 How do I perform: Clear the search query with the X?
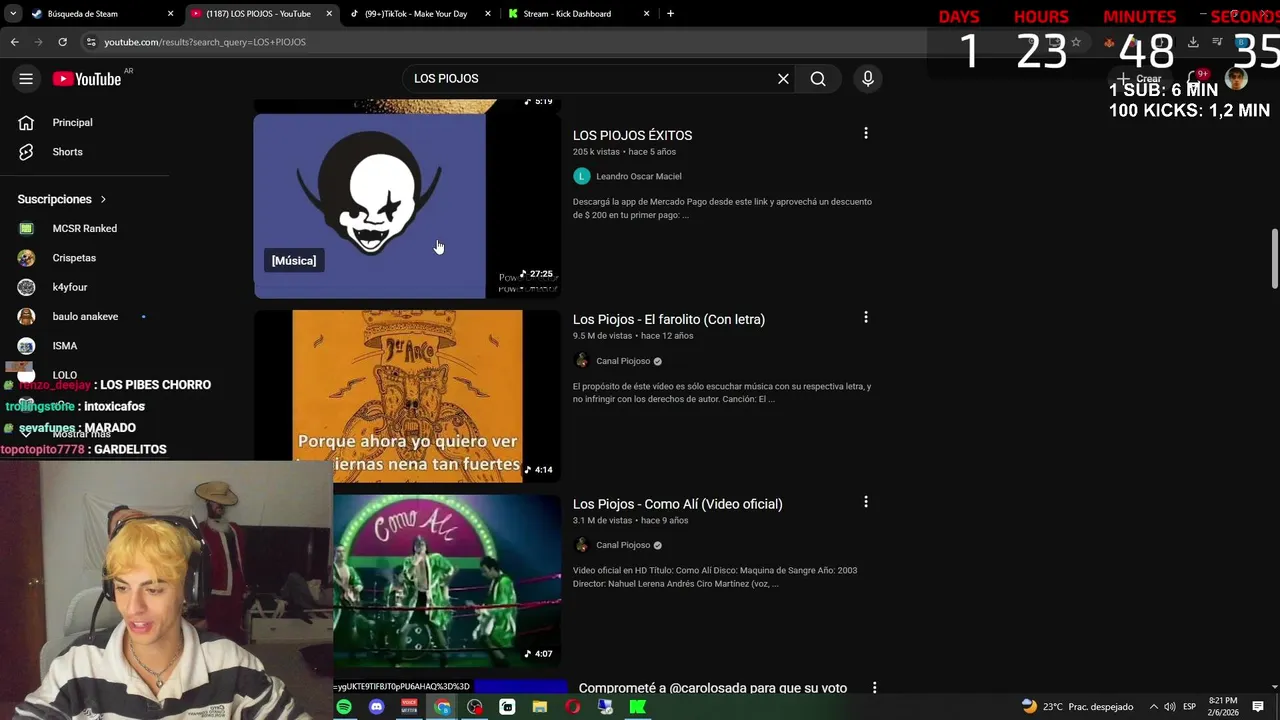(783, 79)
